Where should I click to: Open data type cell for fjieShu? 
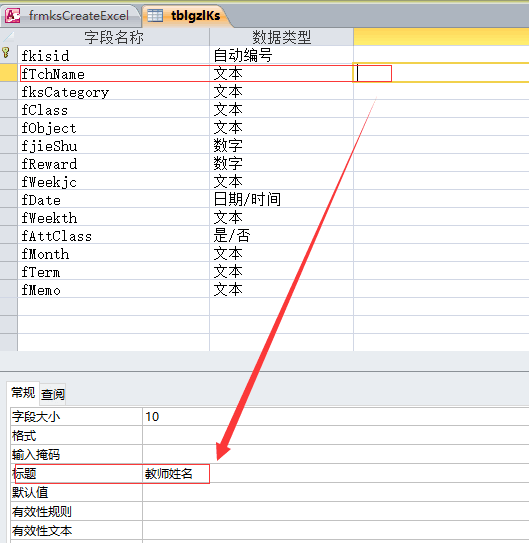pyautogui.click(x=281, y=145)
